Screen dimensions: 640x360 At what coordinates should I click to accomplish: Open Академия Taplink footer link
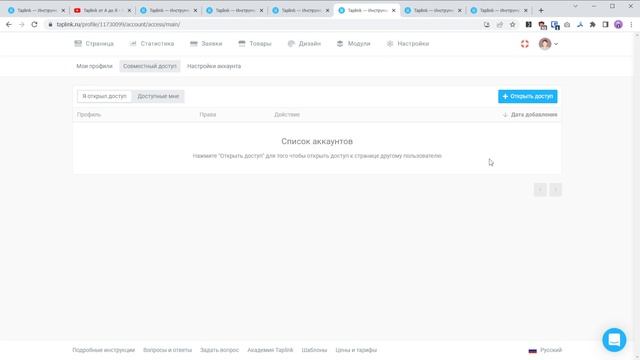[x=270, y=350]
